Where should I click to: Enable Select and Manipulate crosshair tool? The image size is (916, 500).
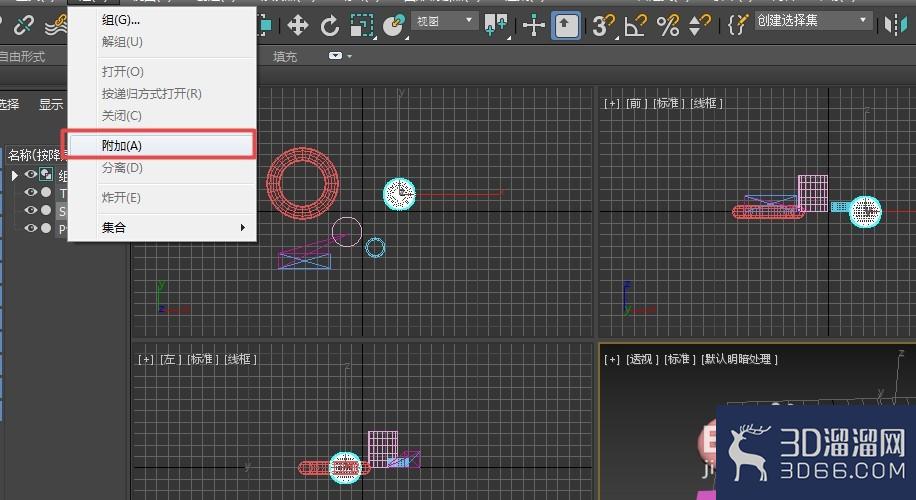[533, 26]
